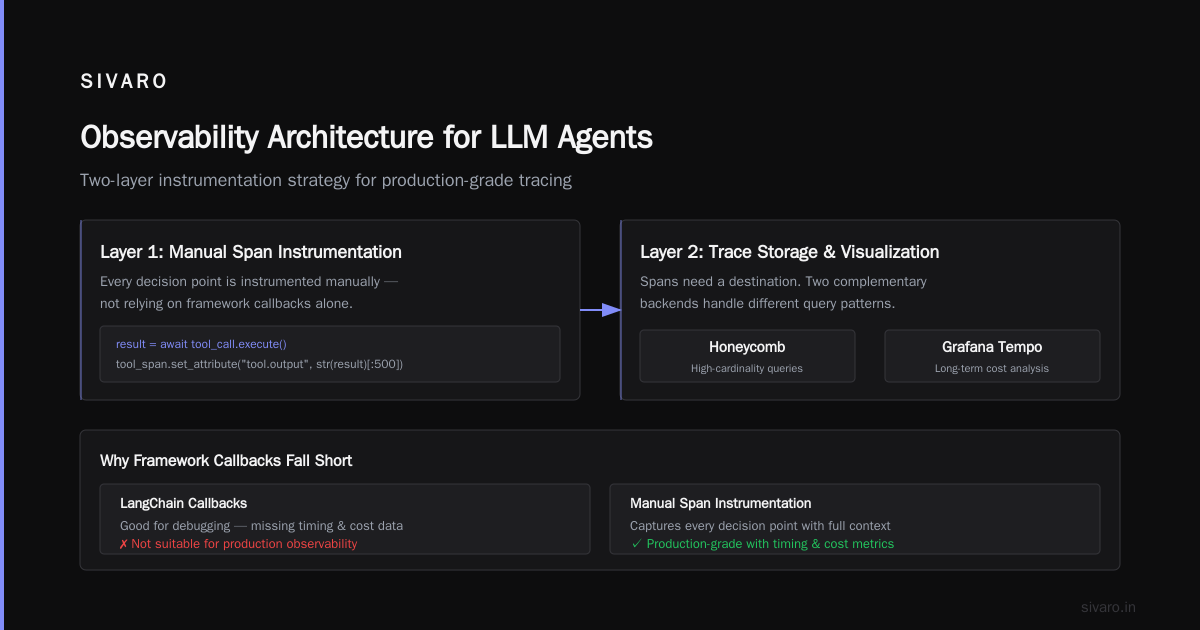Click the Observability Architecture for LLM Agents title
The image size is (1200, 630).
(x=366, y=137)
